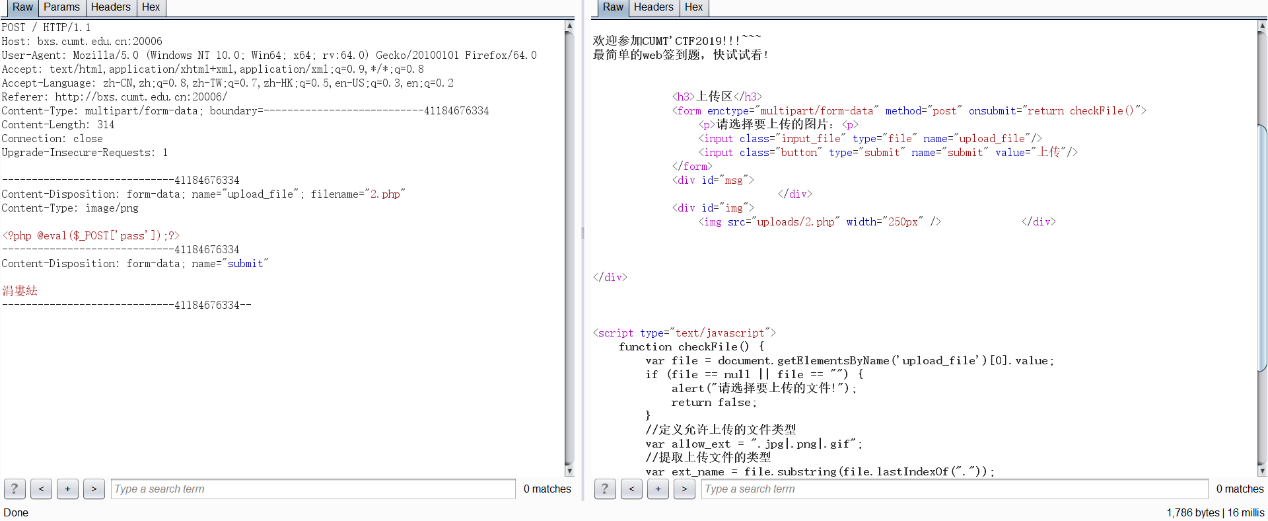Viewport: 1268px width, 521px height.
Task: Click the img src "uploads/2.php" line in response
Action: [820, 222]
